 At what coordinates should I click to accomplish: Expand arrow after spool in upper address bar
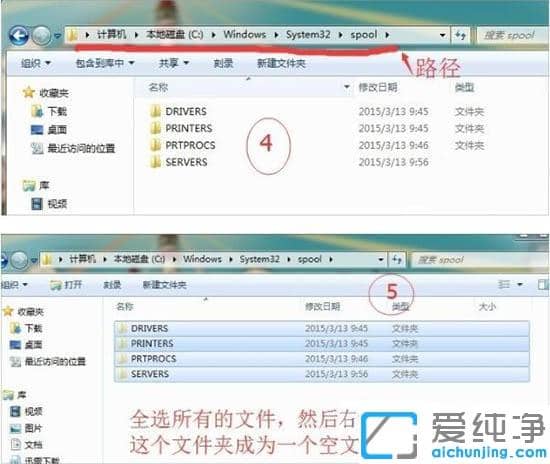coord(387,35)
